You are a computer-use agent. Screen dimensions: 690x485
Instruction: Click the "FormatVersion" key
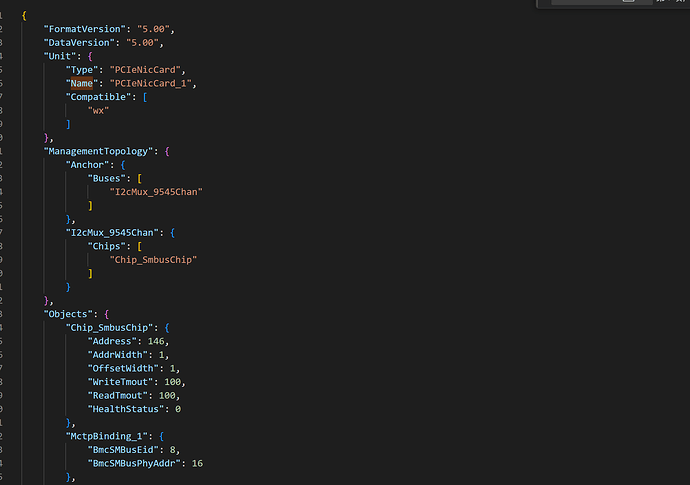click(82, 29)
